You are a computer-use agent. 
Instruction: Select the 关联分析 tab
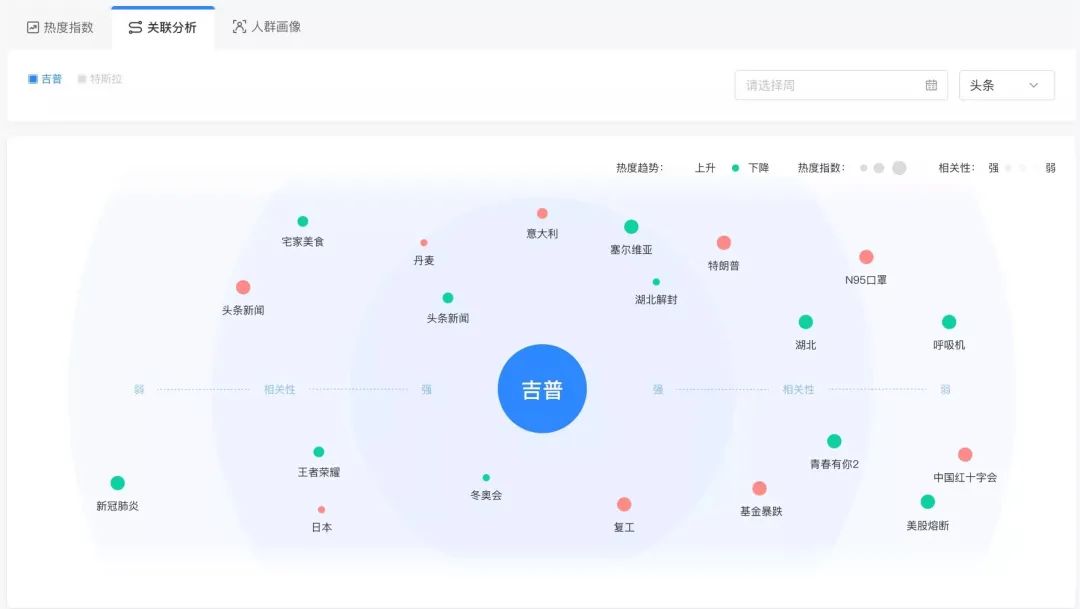pos(163,28)
